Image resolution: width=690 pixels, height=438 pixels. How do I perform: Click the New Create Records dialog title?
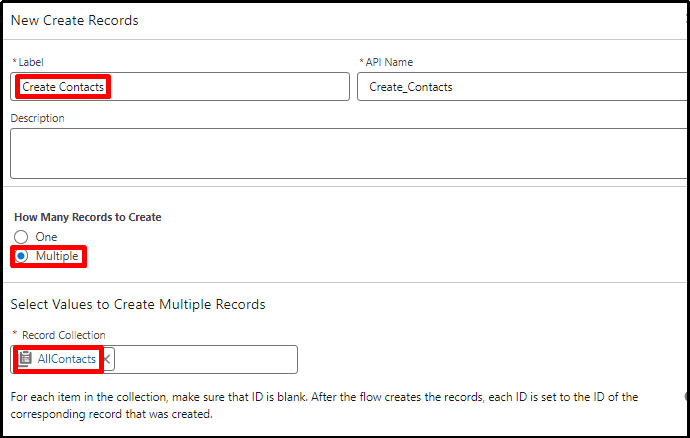[74, 20]
